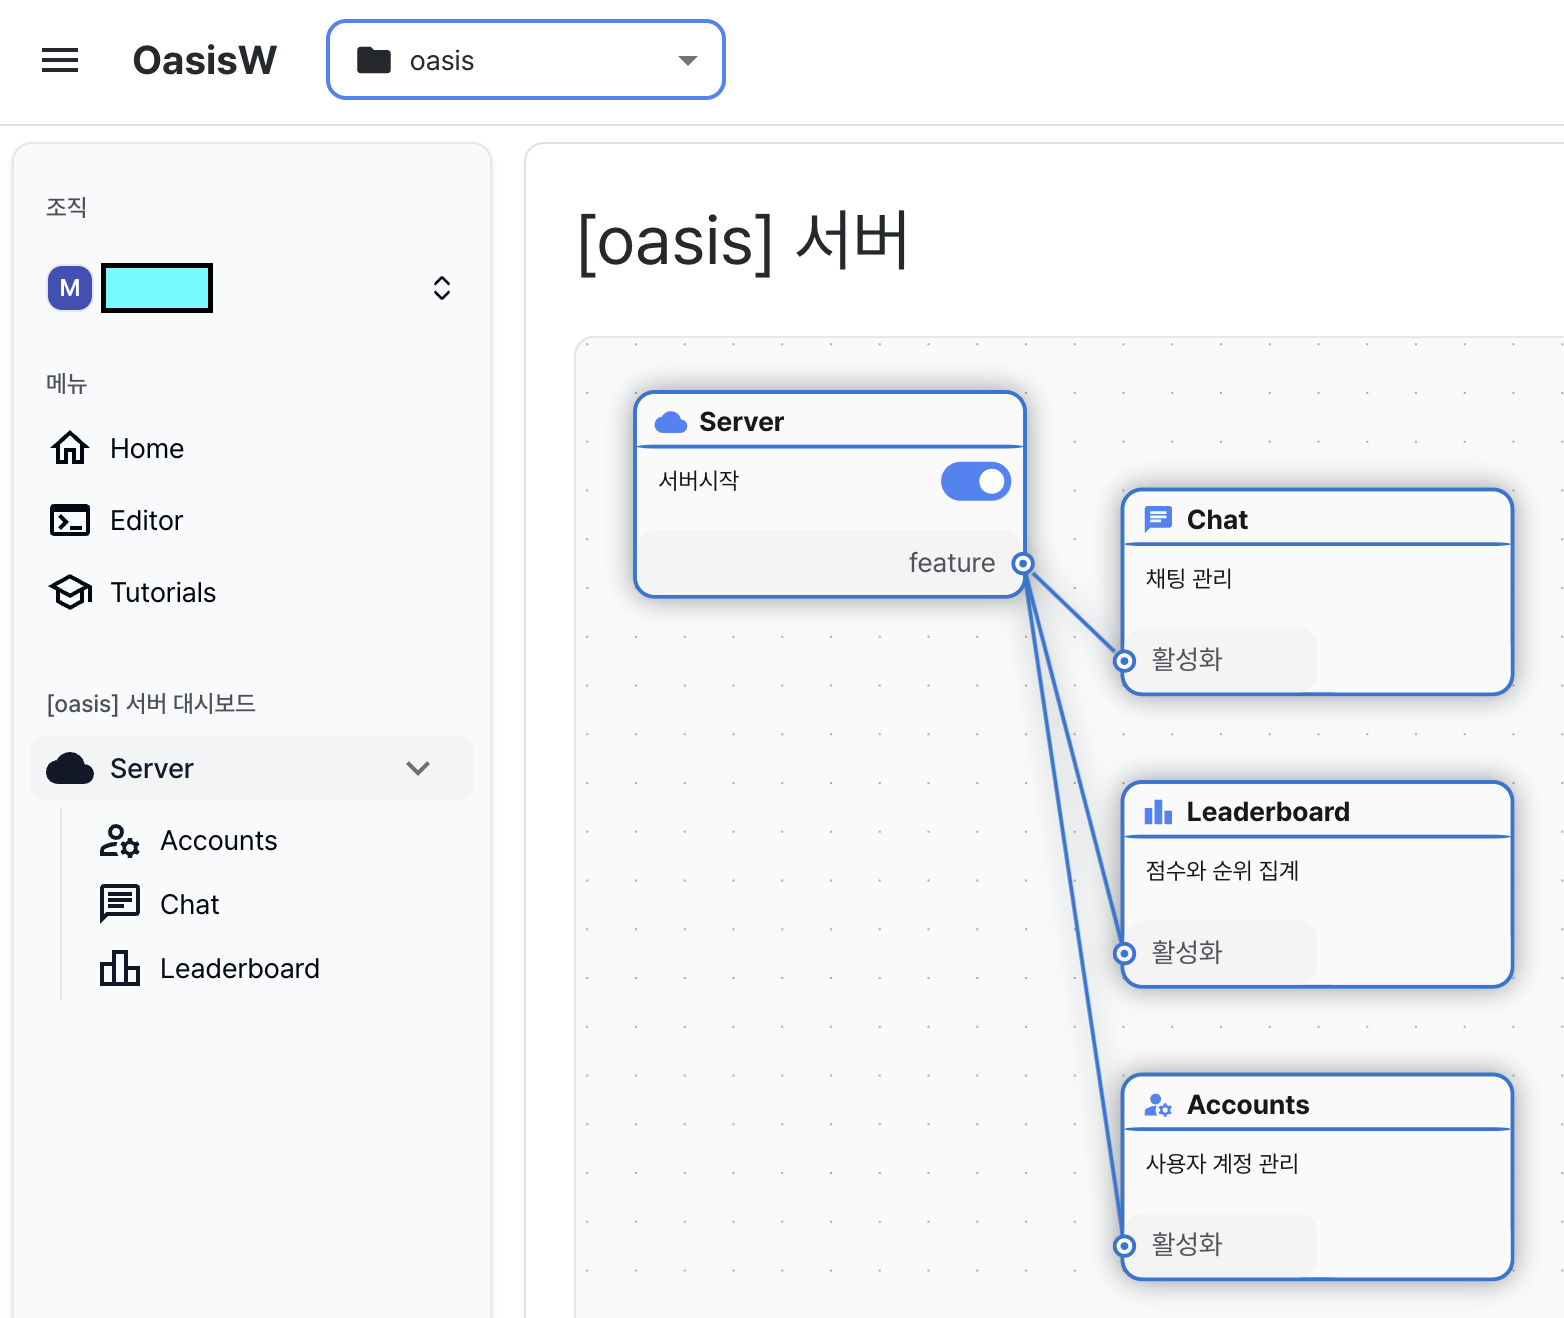Screen dimensions: 1564x1318
Task: Select Leaderboard in the sidebar submenu
Action: pos(239,968)
